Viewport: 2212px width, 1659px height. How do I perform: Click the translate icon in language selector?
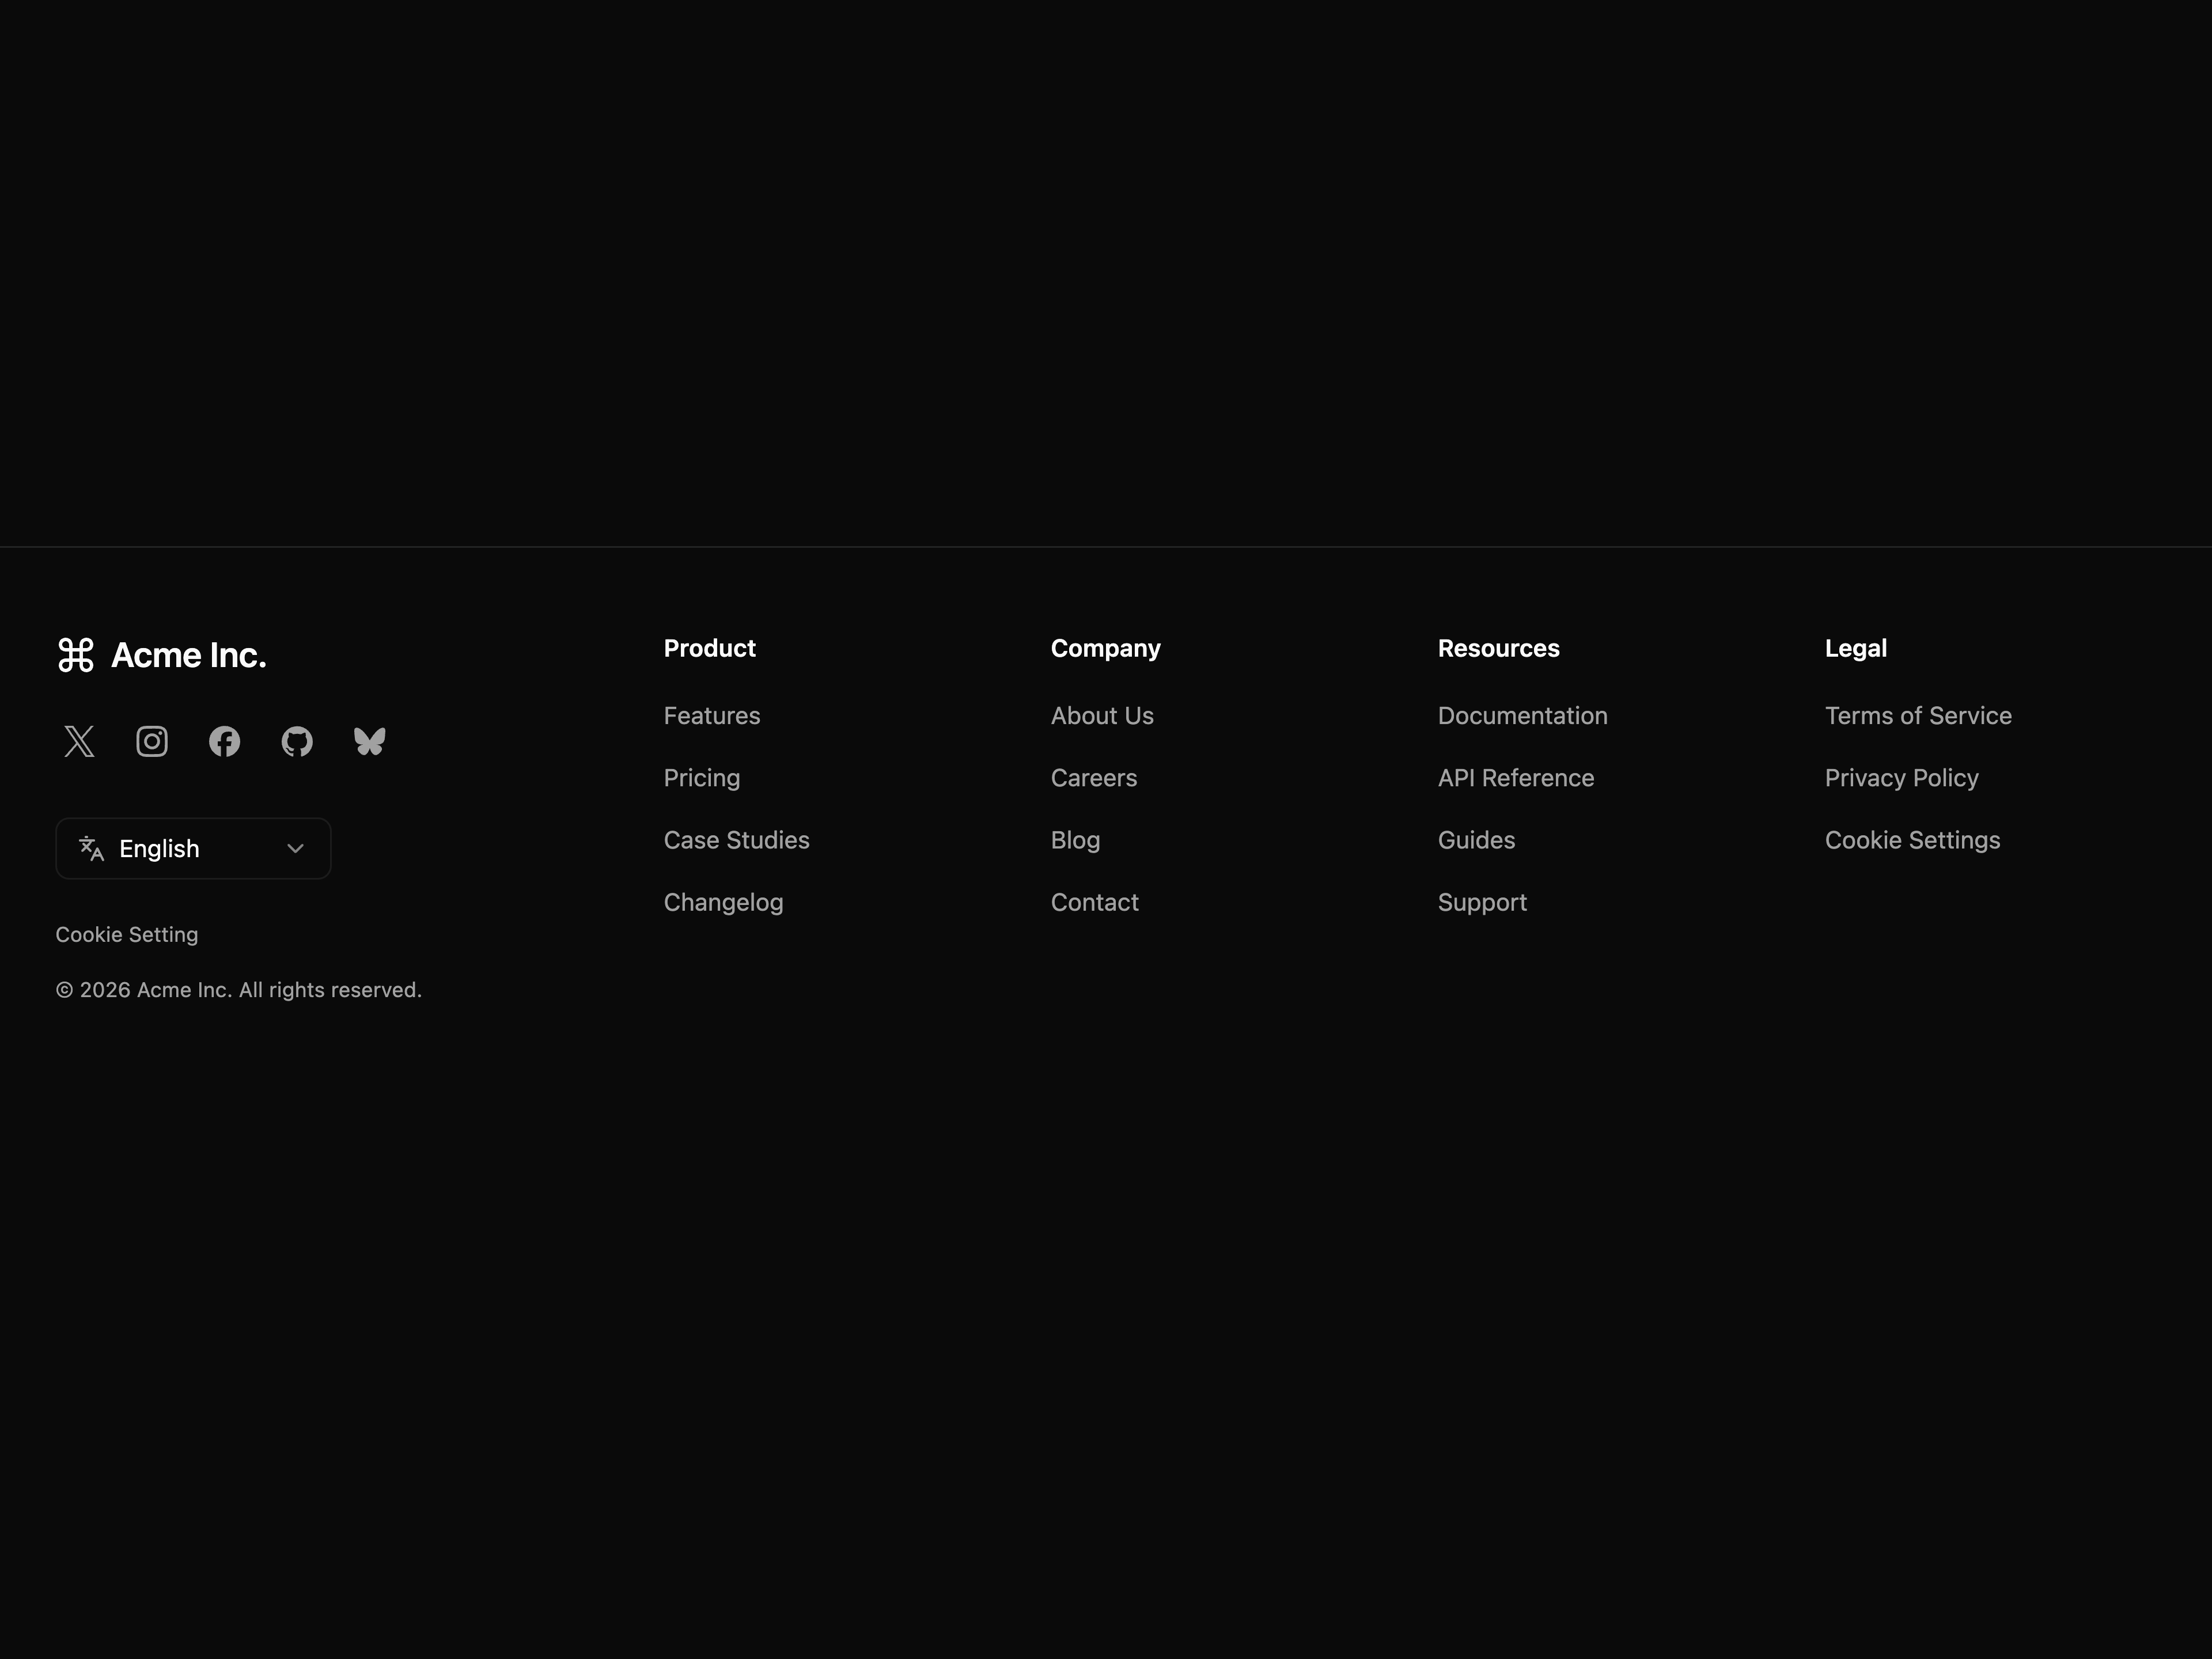[x=92, y=848]
